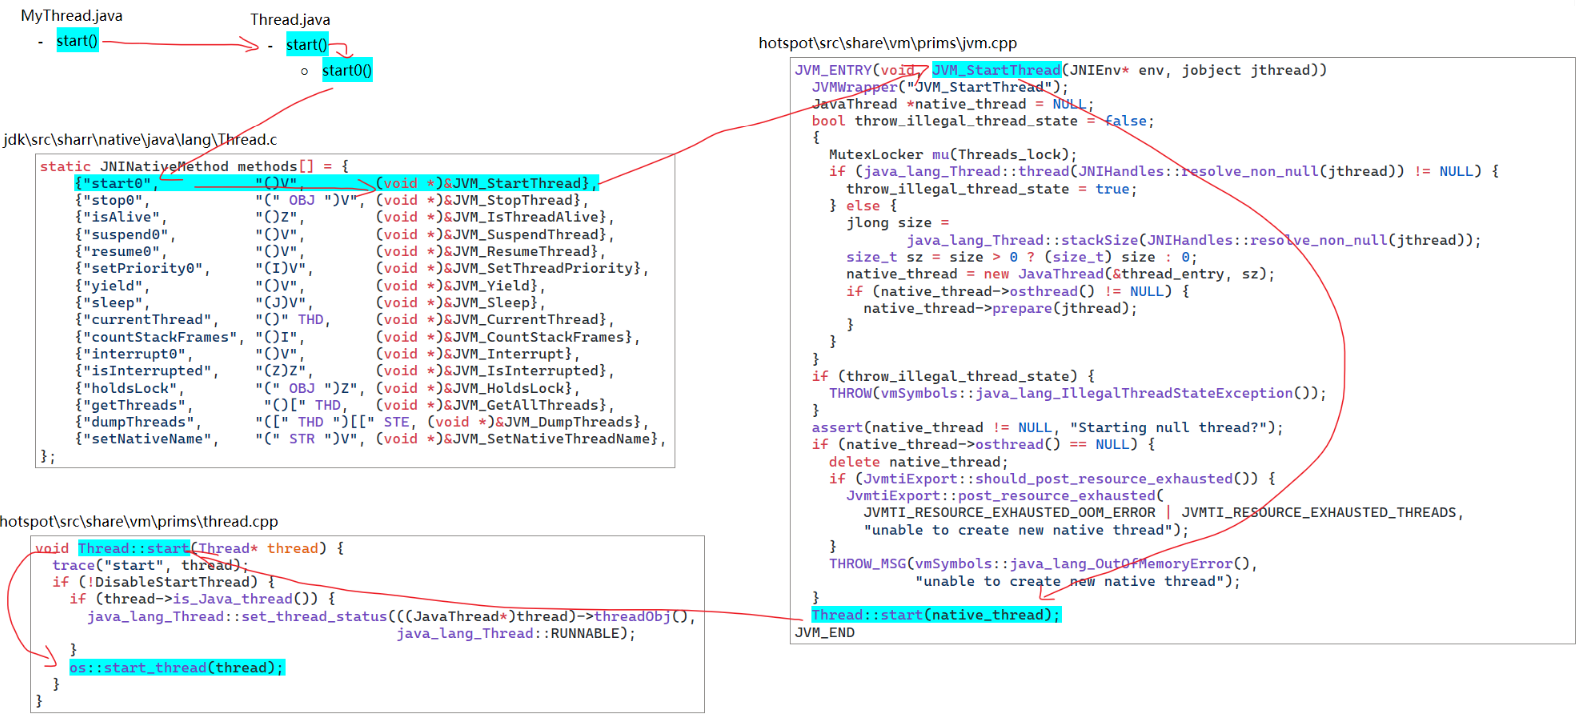This screenshot has height=720, width=1590.
Task: Click &JVM_SetThreadPriority function pointer
Action: tap(542, 268)
